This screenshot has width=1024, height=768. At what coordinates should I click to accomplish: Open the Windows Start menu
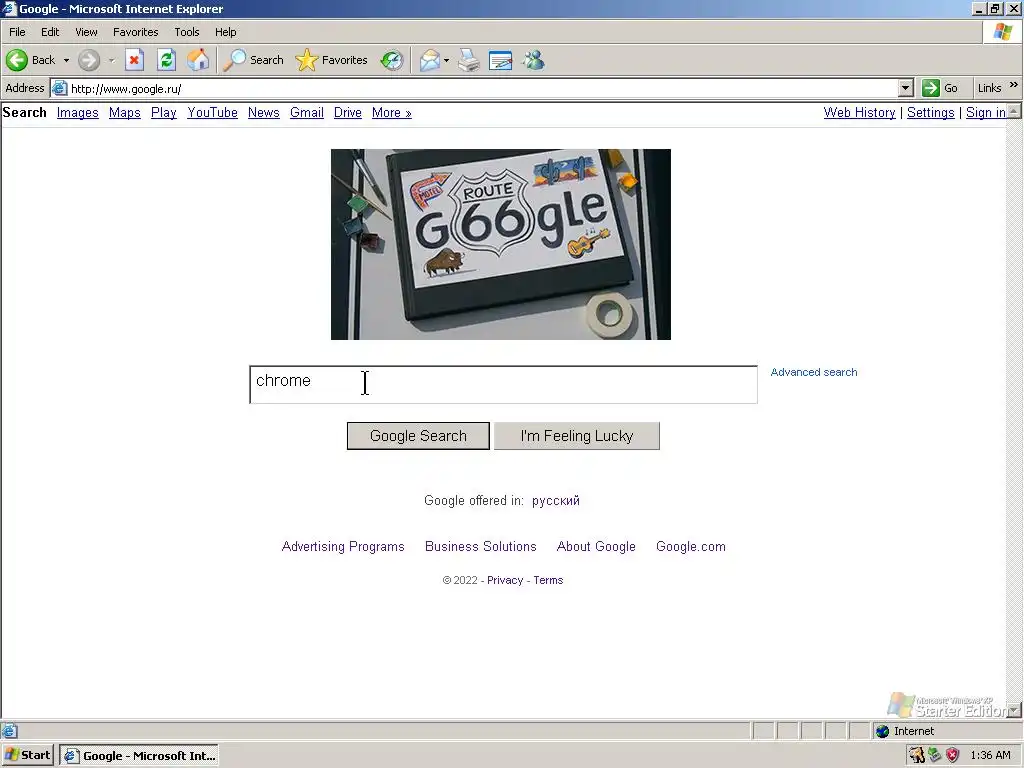27,755
